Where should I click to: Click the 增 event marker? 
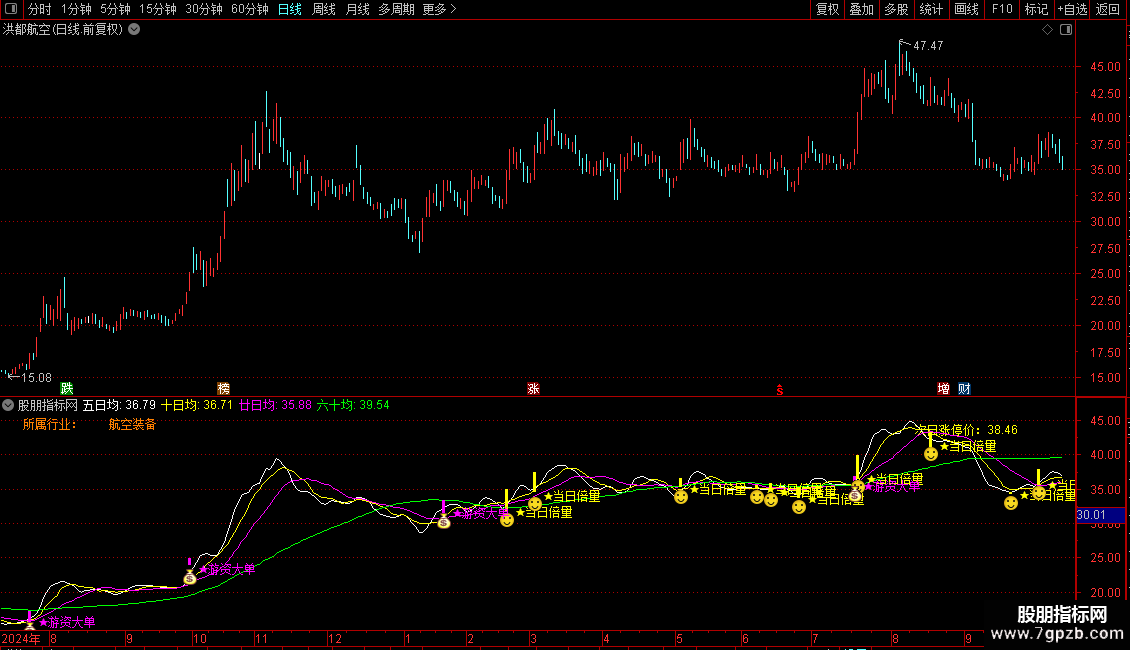[943, 388]
